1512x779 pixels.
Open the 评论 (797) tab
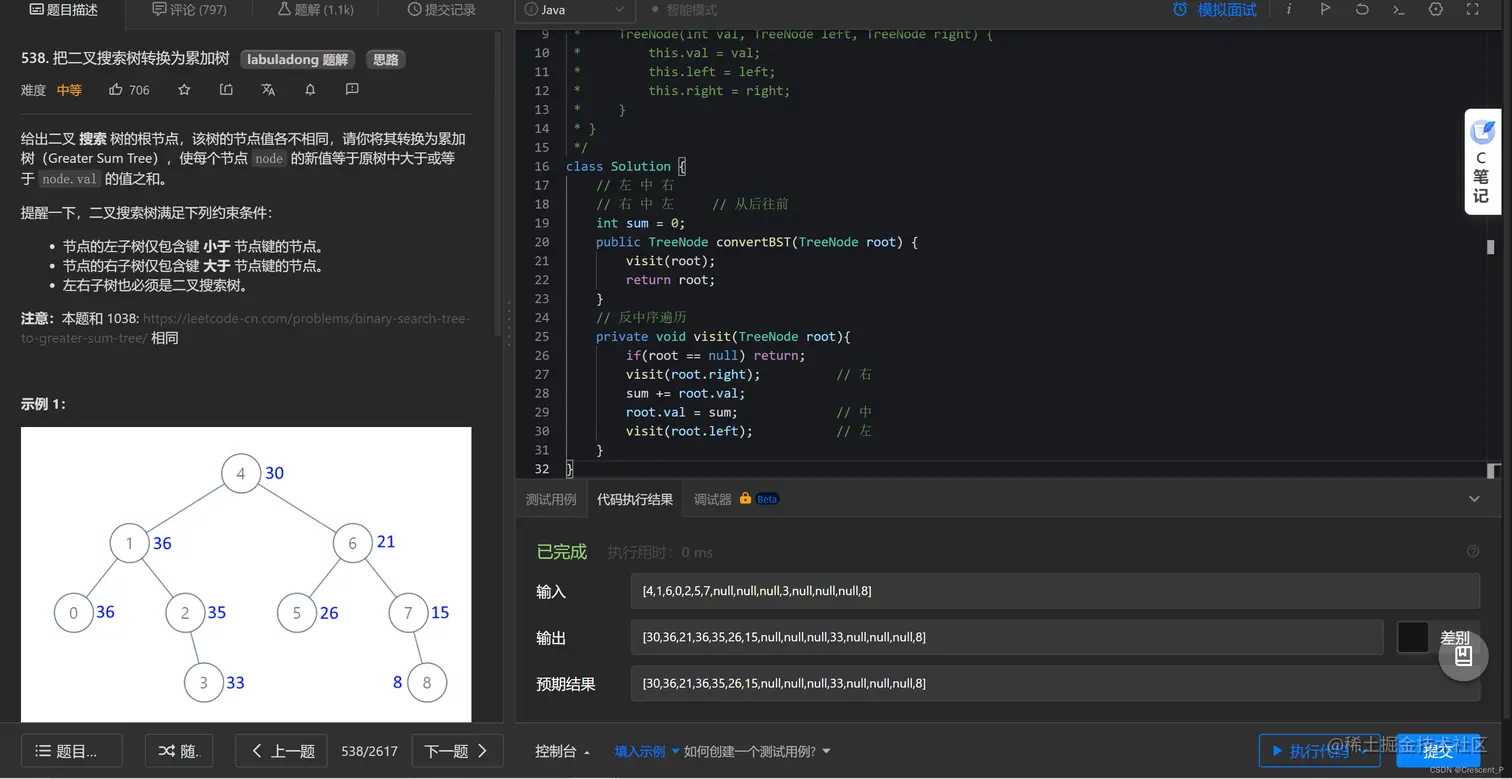click(x=189, y=10)
